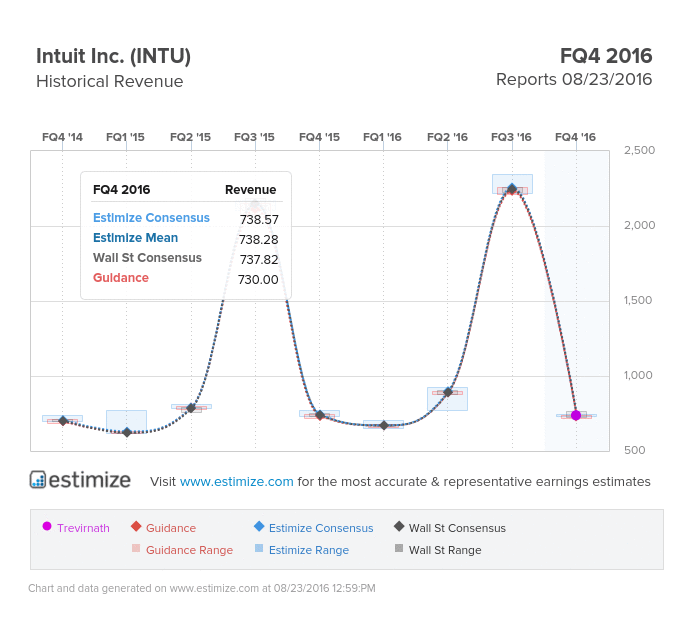Select the FQ1 '15 diamond data point
This screenshot has height=620, width=685.
[x=127, y=432]
